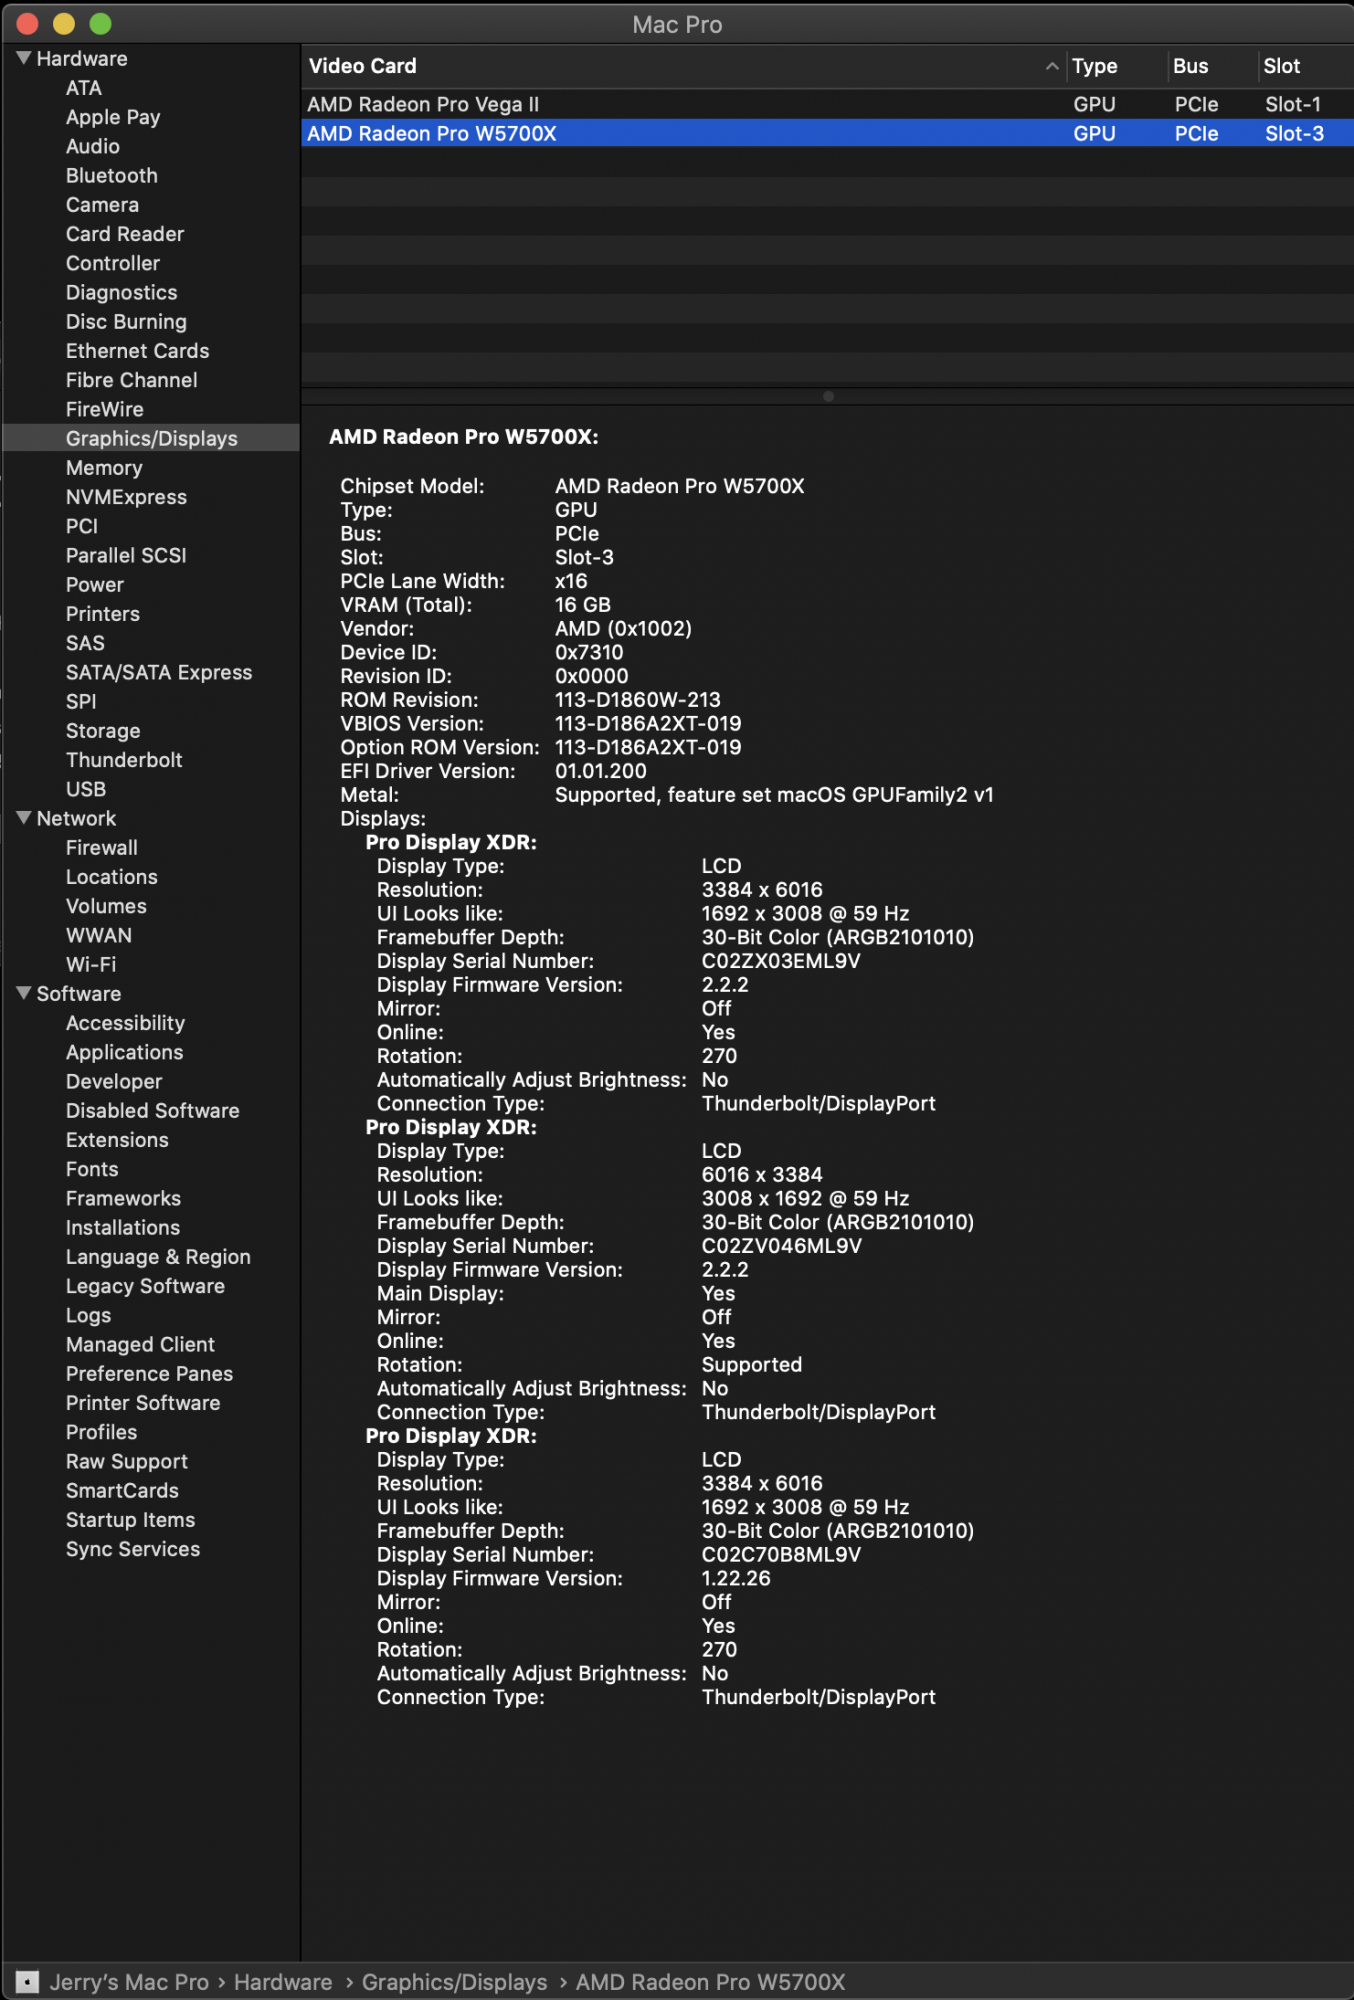The height and width of the screenshot is (2000, 1354).
Task: Click Hardware in the path bar
Action: click(283, 1981)
